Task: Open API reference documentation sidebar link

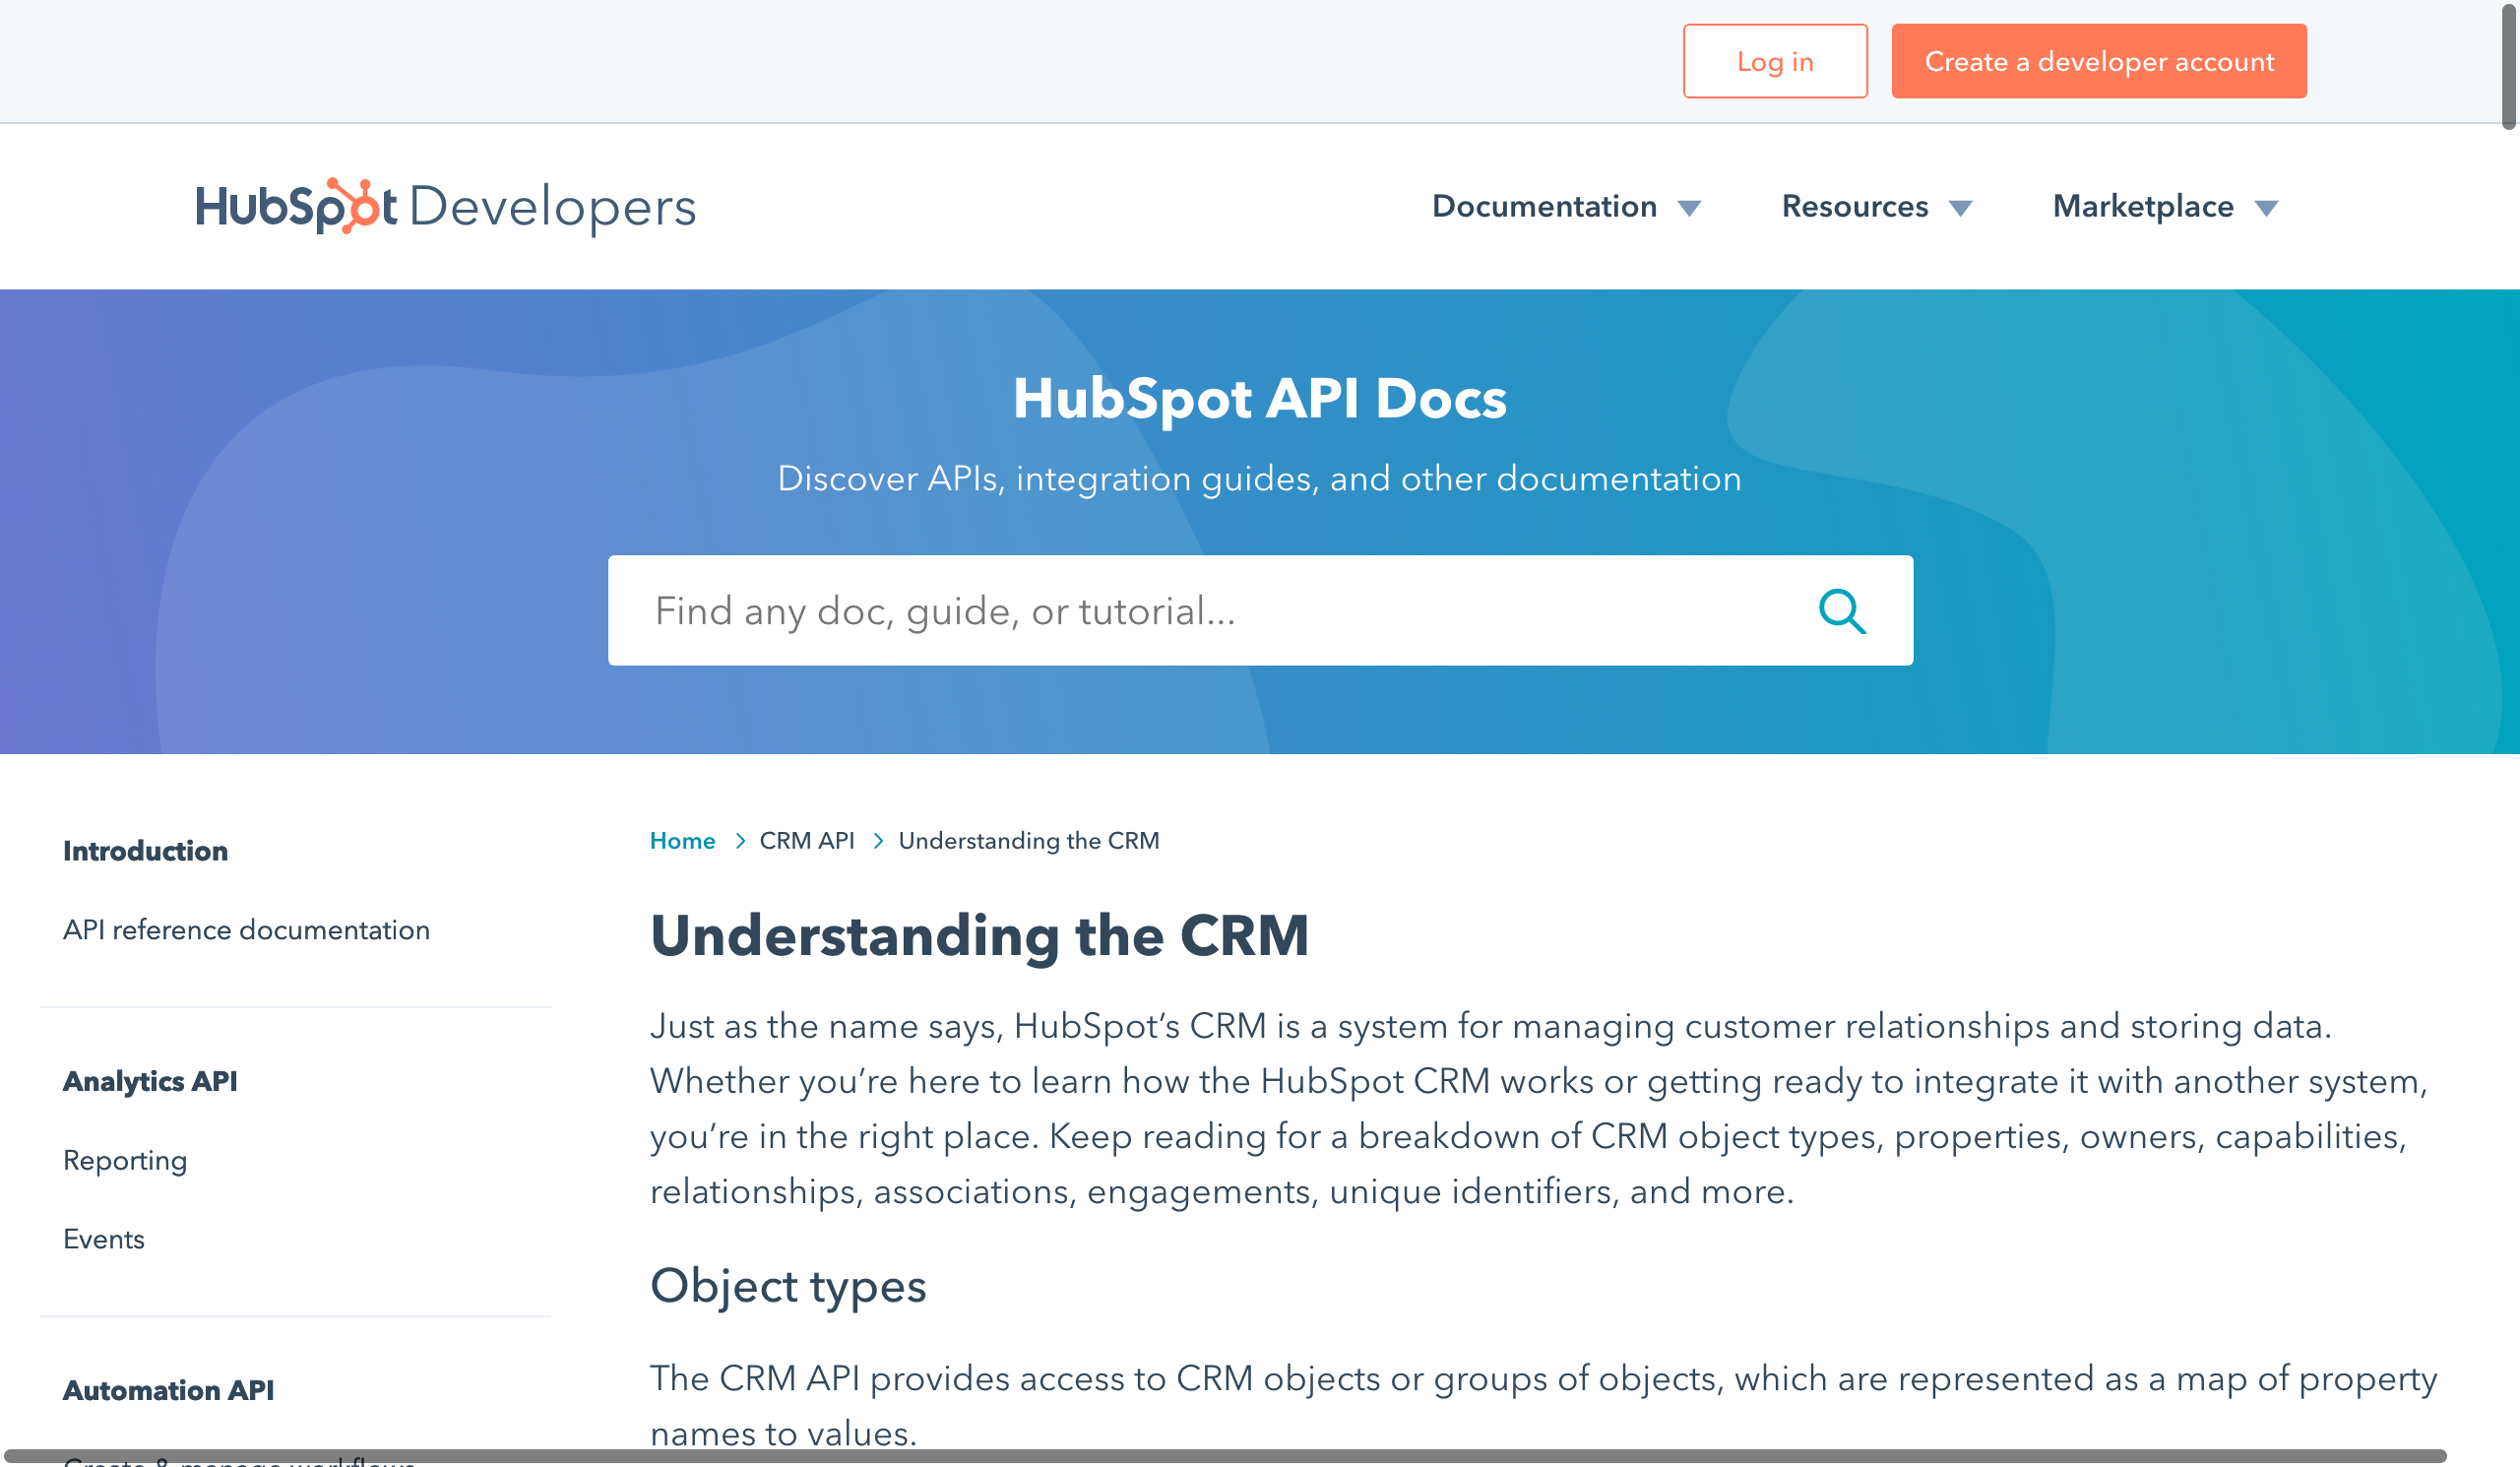Action: (246, 930)
